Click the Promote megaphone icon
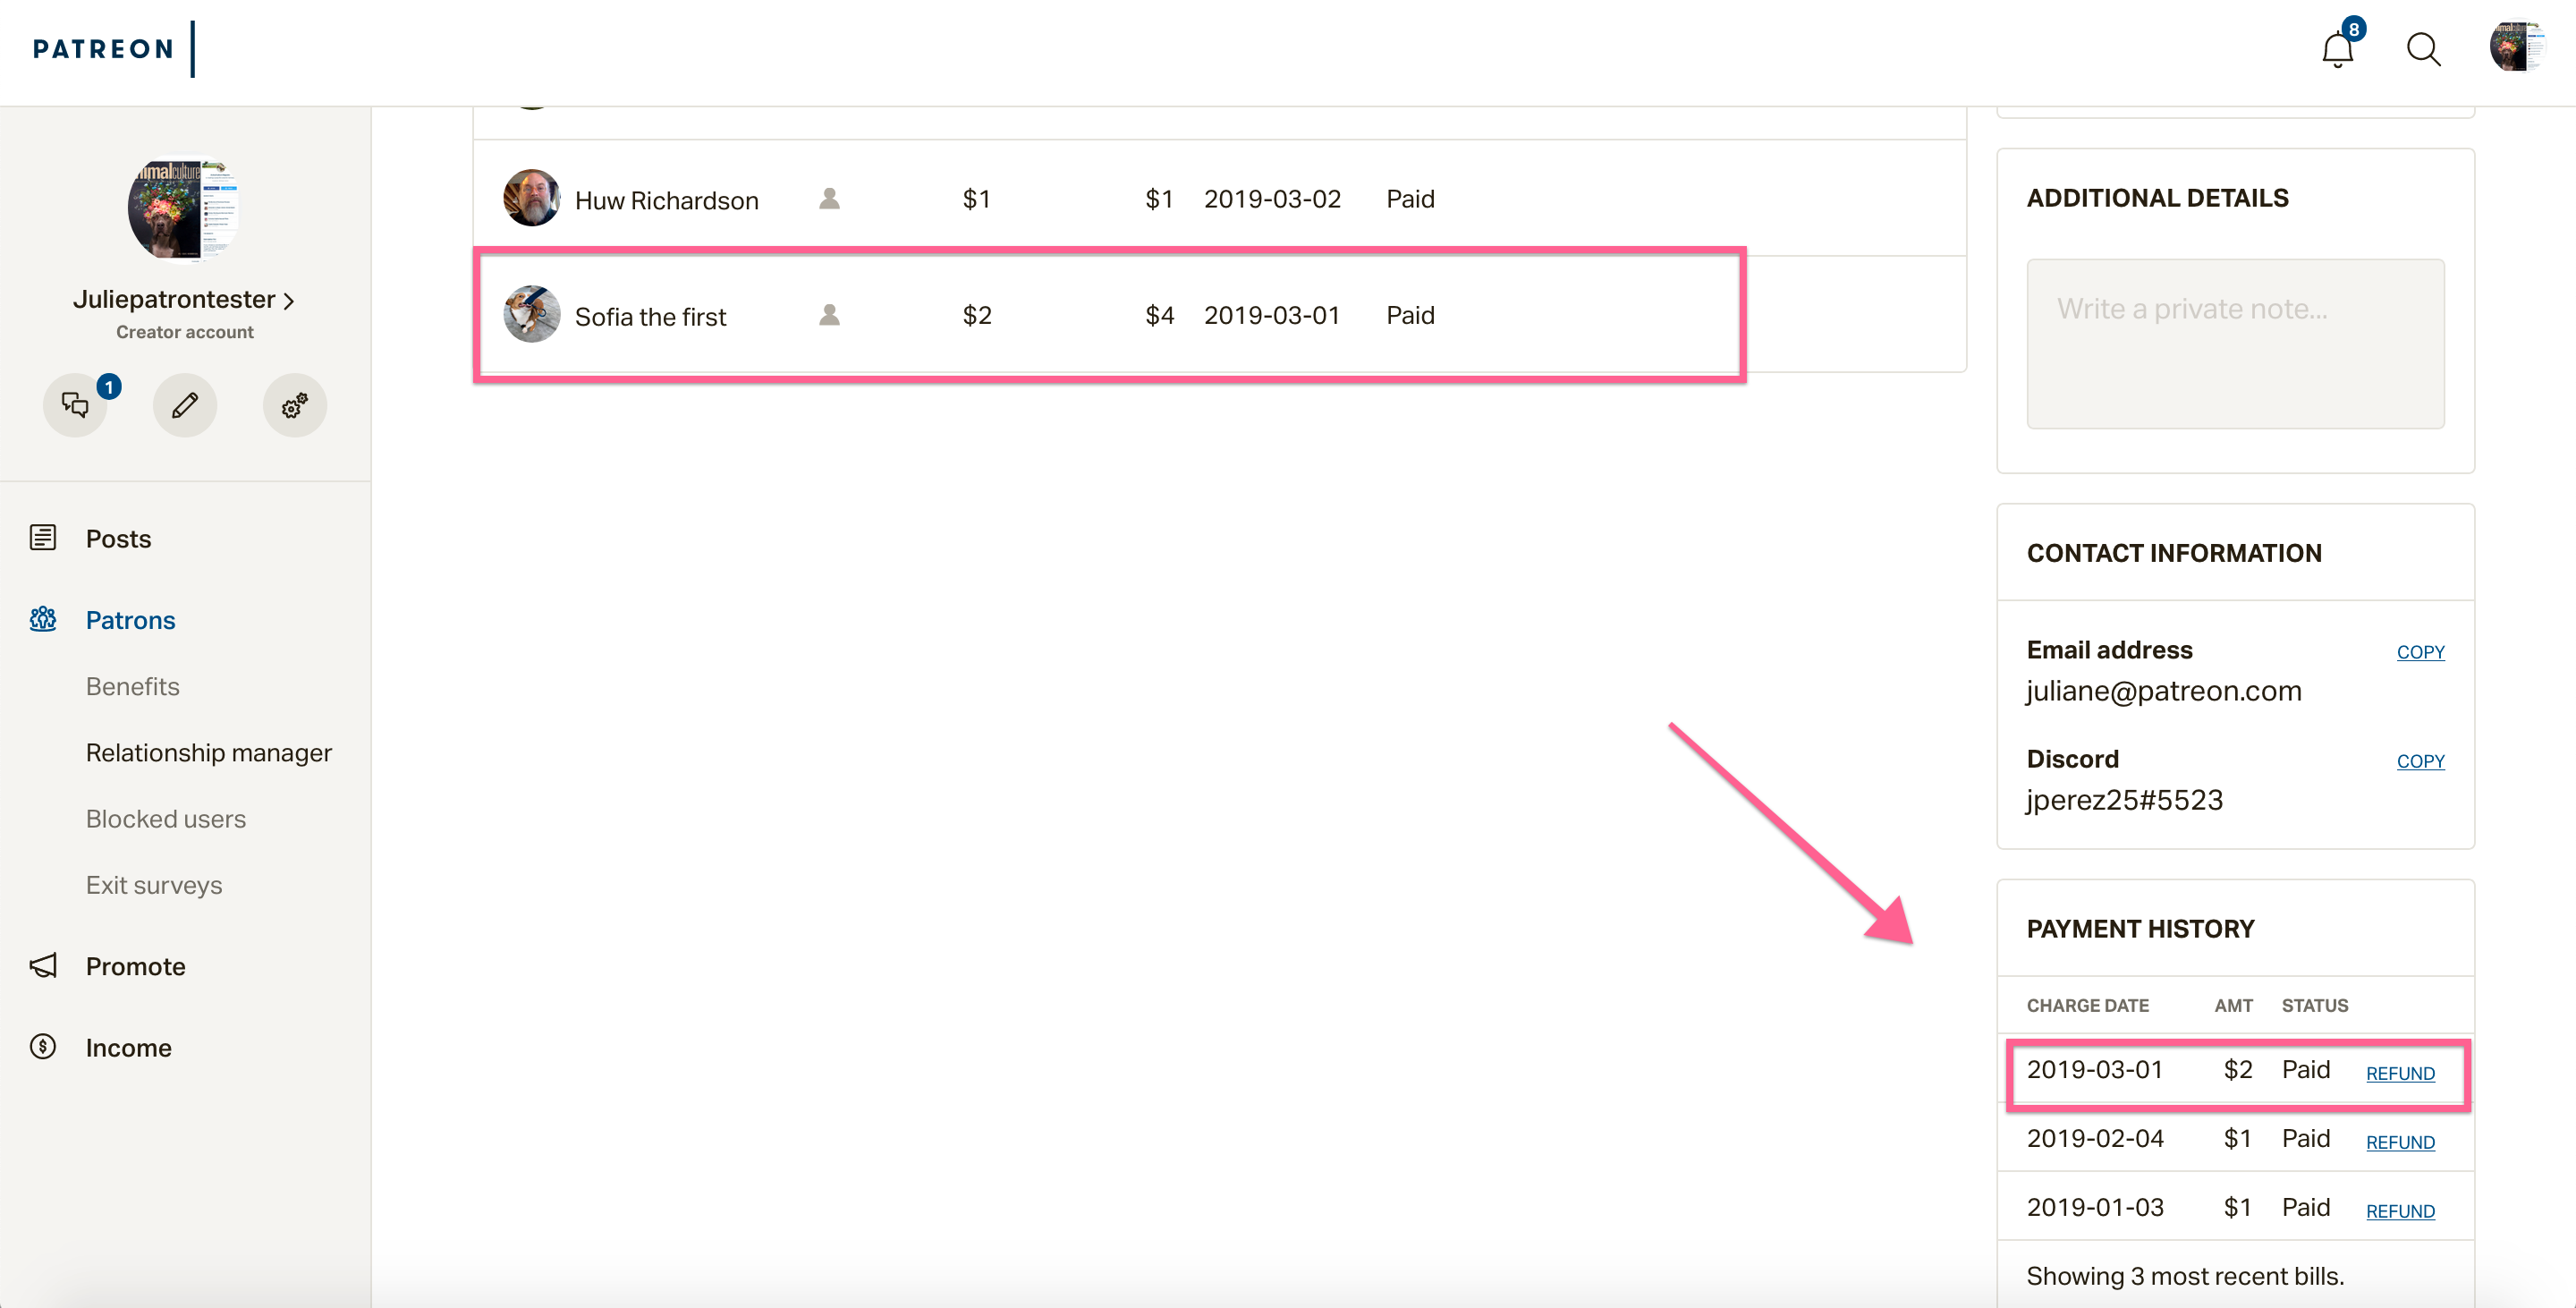Viewport: 2576px width, 1308px height. (x=43, y=964)
